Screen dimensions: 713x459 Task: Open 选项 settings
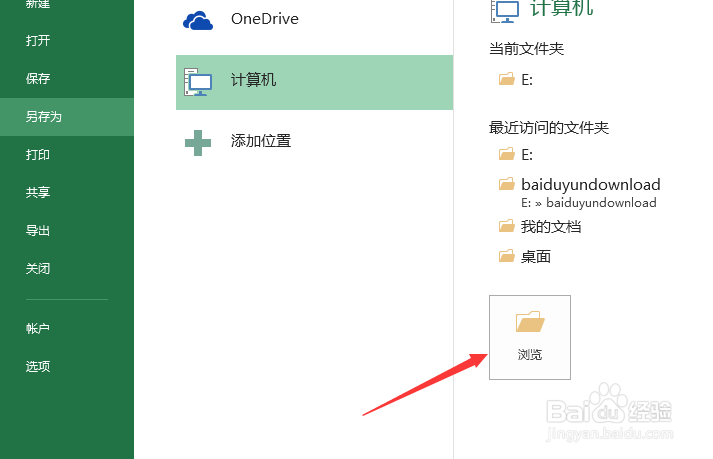coord(38,366)
